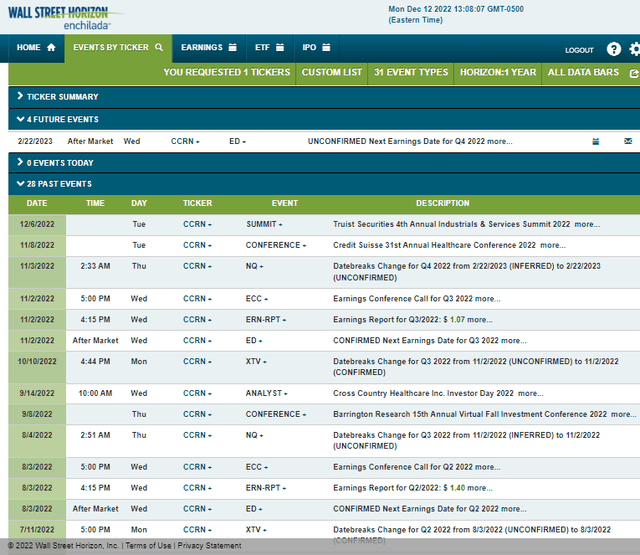This screenshot has height=555, width=640.
Task: Click the 2:33 AM time cell
Action: (x=95, y=266)
